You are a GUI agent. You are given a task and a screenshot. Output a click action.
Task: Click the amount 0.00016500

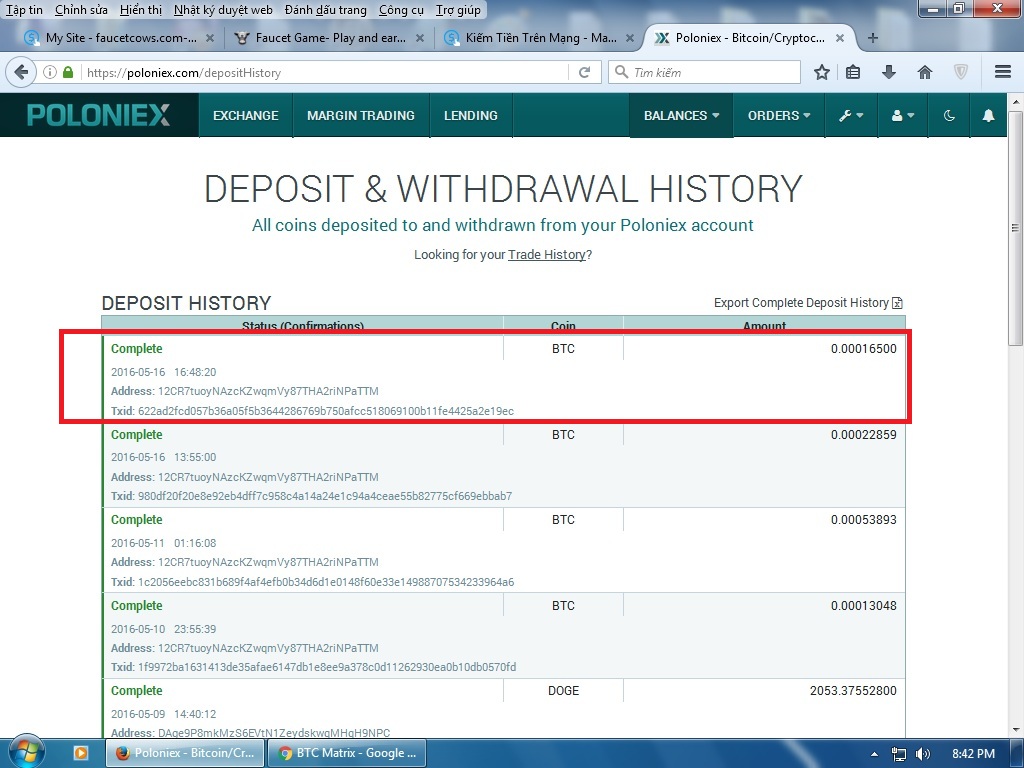pyautogui.click(x=863, y=349)
